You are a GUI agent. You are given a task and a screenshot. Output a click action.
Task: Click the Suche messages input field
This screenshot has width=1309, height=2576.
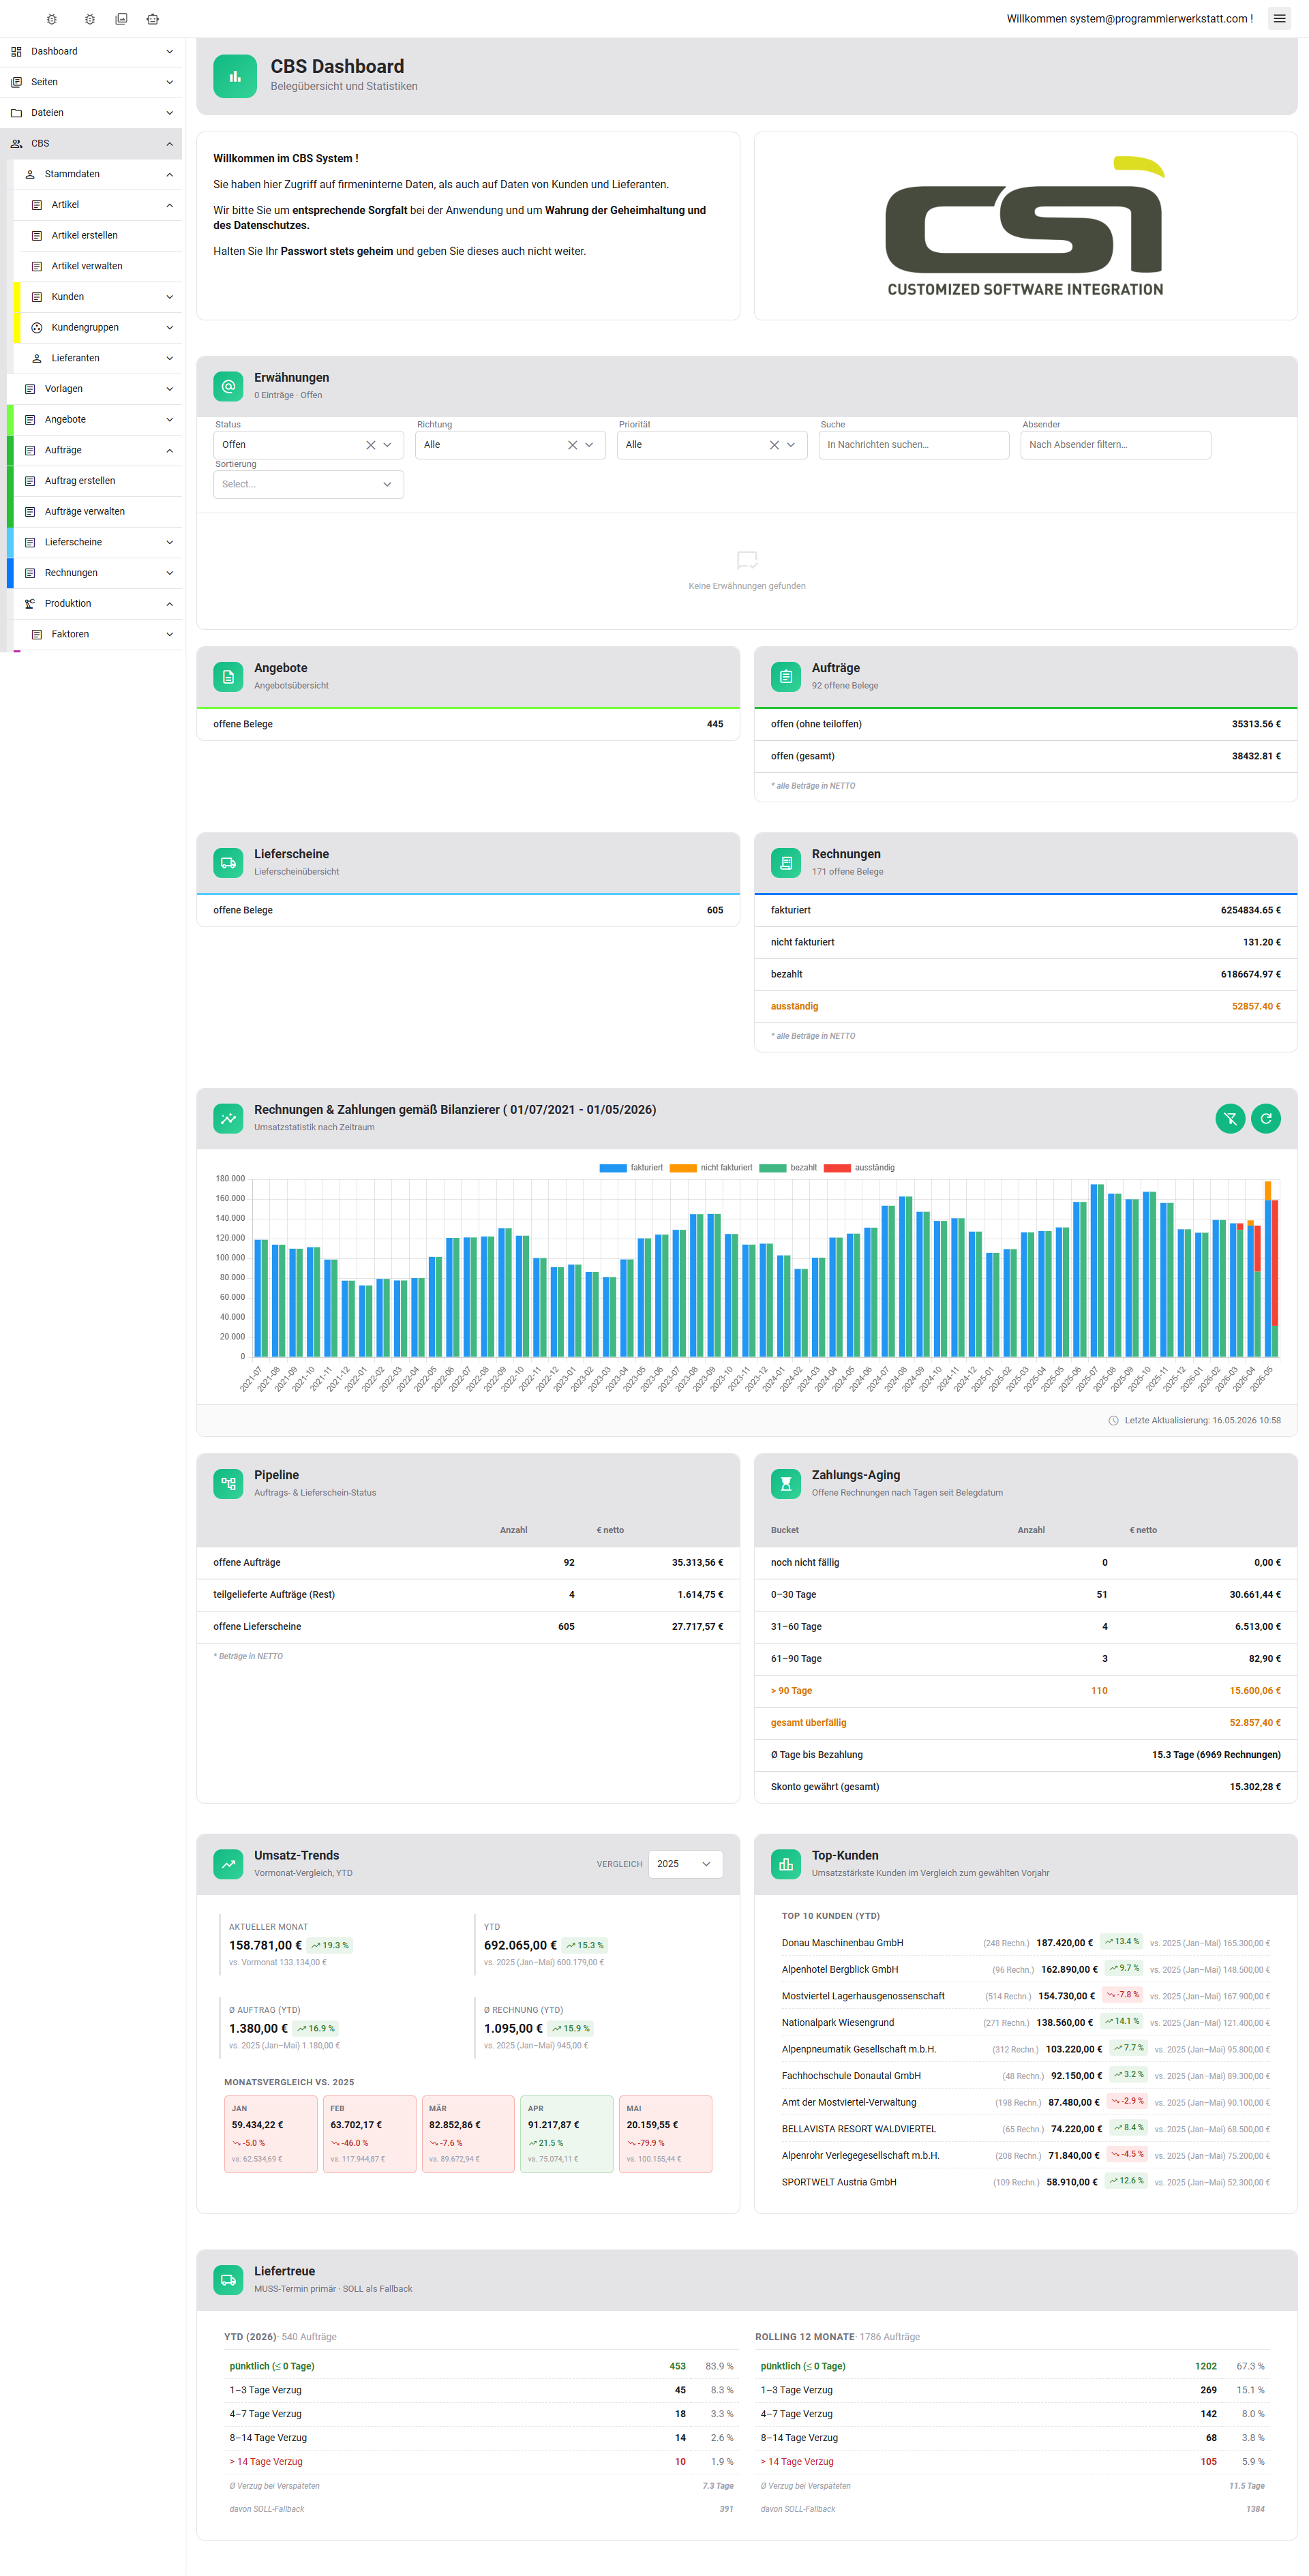point(914,445)
